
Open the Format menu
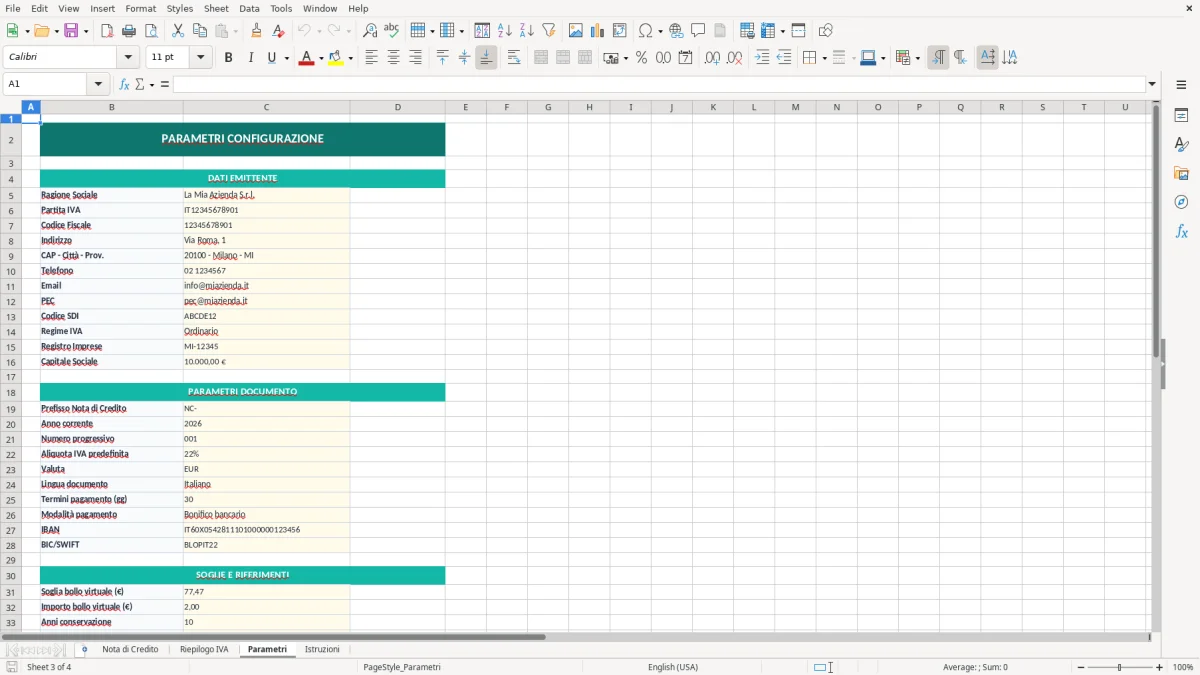(140, 8)
